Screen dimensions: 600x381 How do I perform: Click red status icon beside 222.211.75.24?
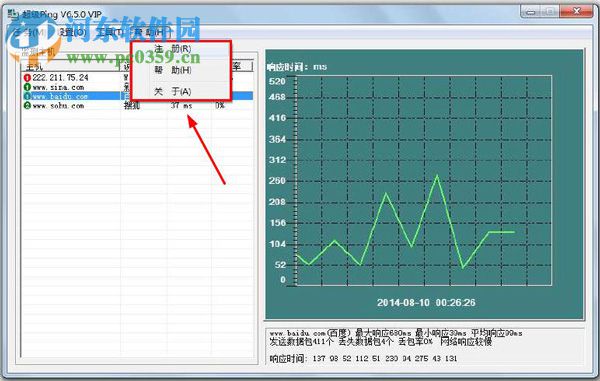pos(27,78)
